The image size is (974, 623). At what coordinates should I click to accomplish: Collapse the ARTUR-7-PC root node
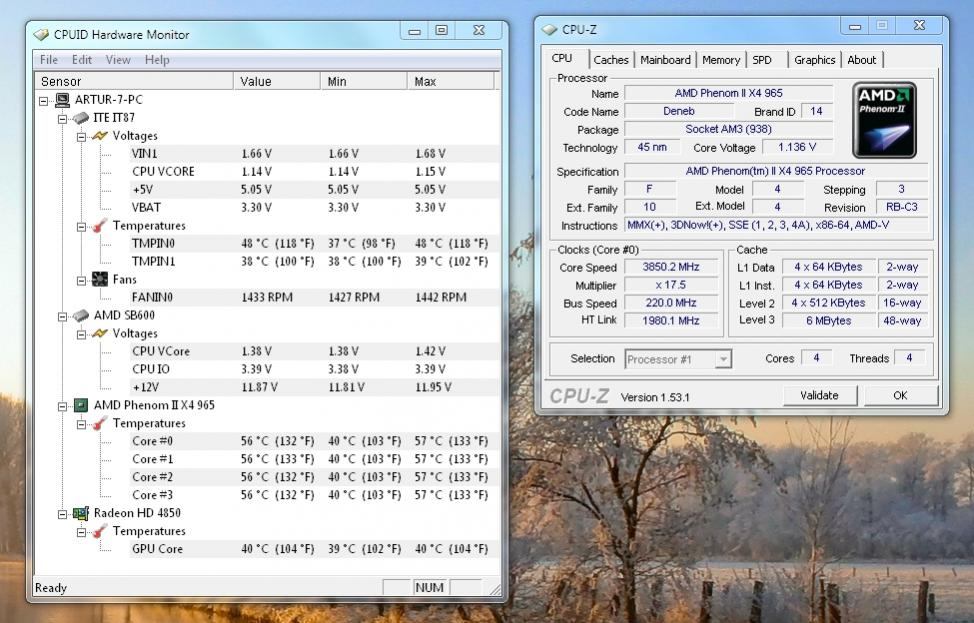(43, 101)
